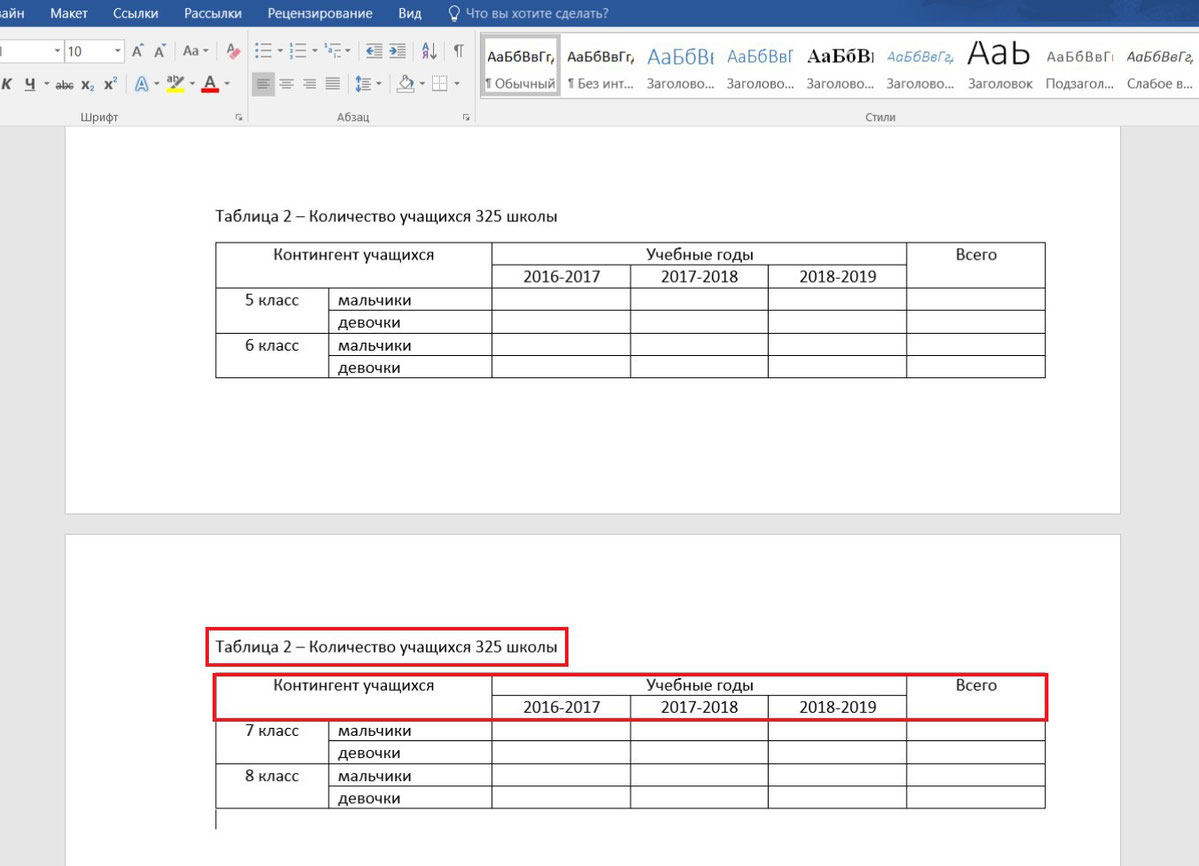Open the Рецензирование tab
This screenshot has width=1199, height=866.
[x=320, y=14]
